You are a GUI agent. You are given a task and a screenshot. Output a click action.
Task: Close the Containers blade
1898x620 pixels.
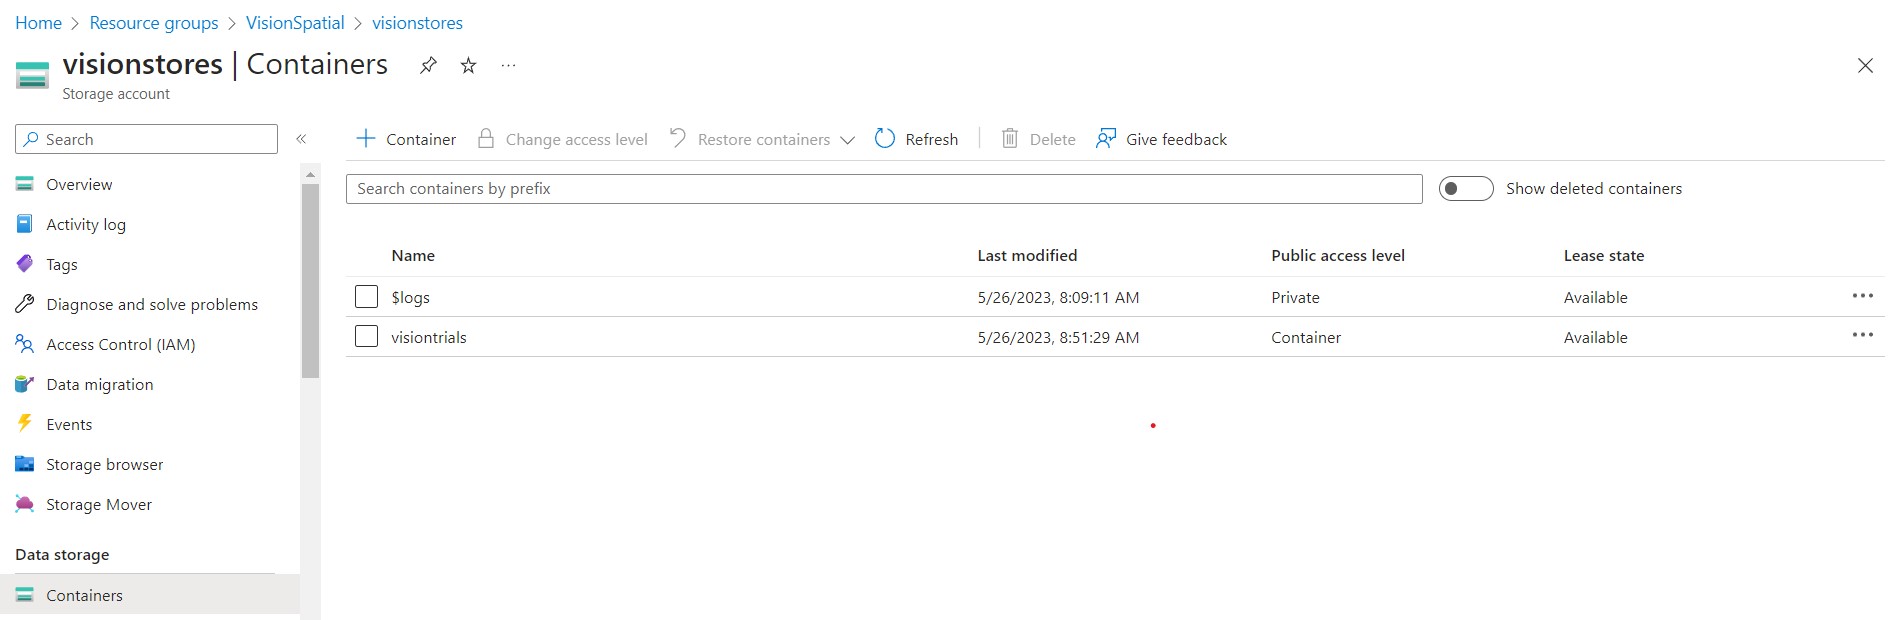coord(1865,66)
